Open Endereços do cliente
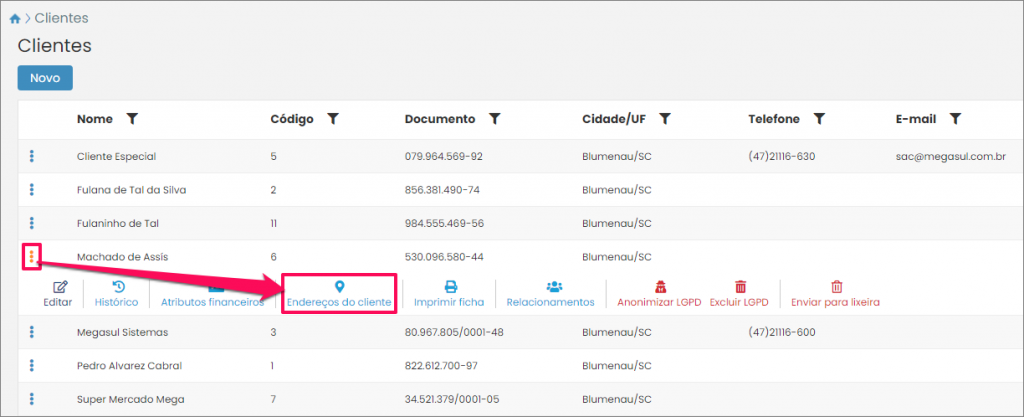 coord(339,293)
